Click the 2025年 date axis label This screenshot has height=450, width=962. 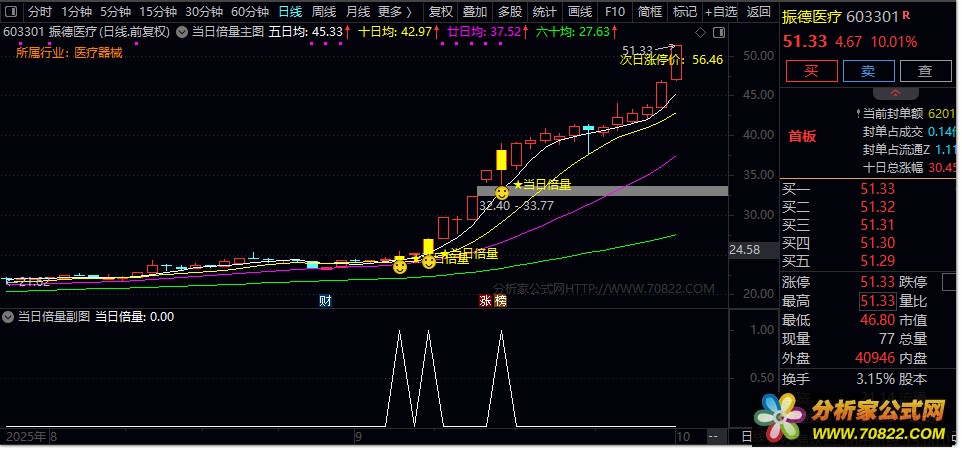pos(26,437)
